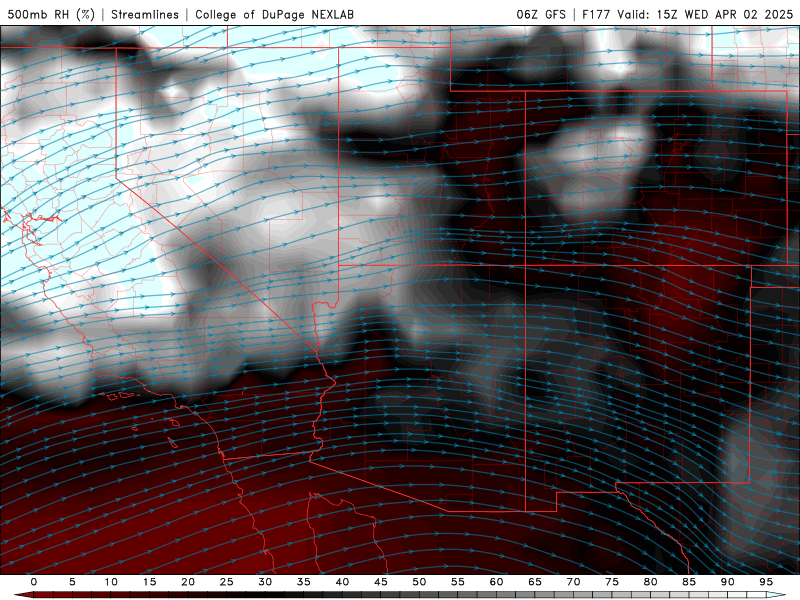This screenshot has width=800, height=600.
Task: Click the "80" humidity legend number
Action: [x=650, y=582]
